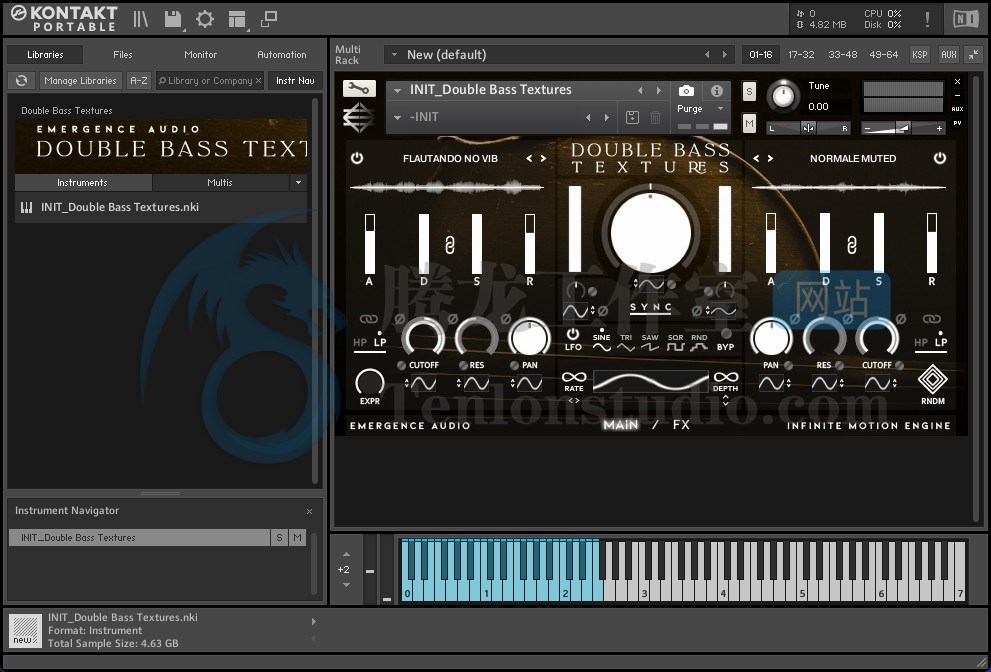Screen dimensions: 991x672
Task: Click the A-Z sort button
Action: (138, 80)
